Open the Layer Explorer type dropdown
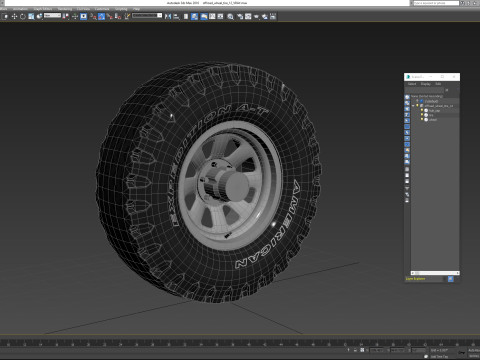 point(424,279)
